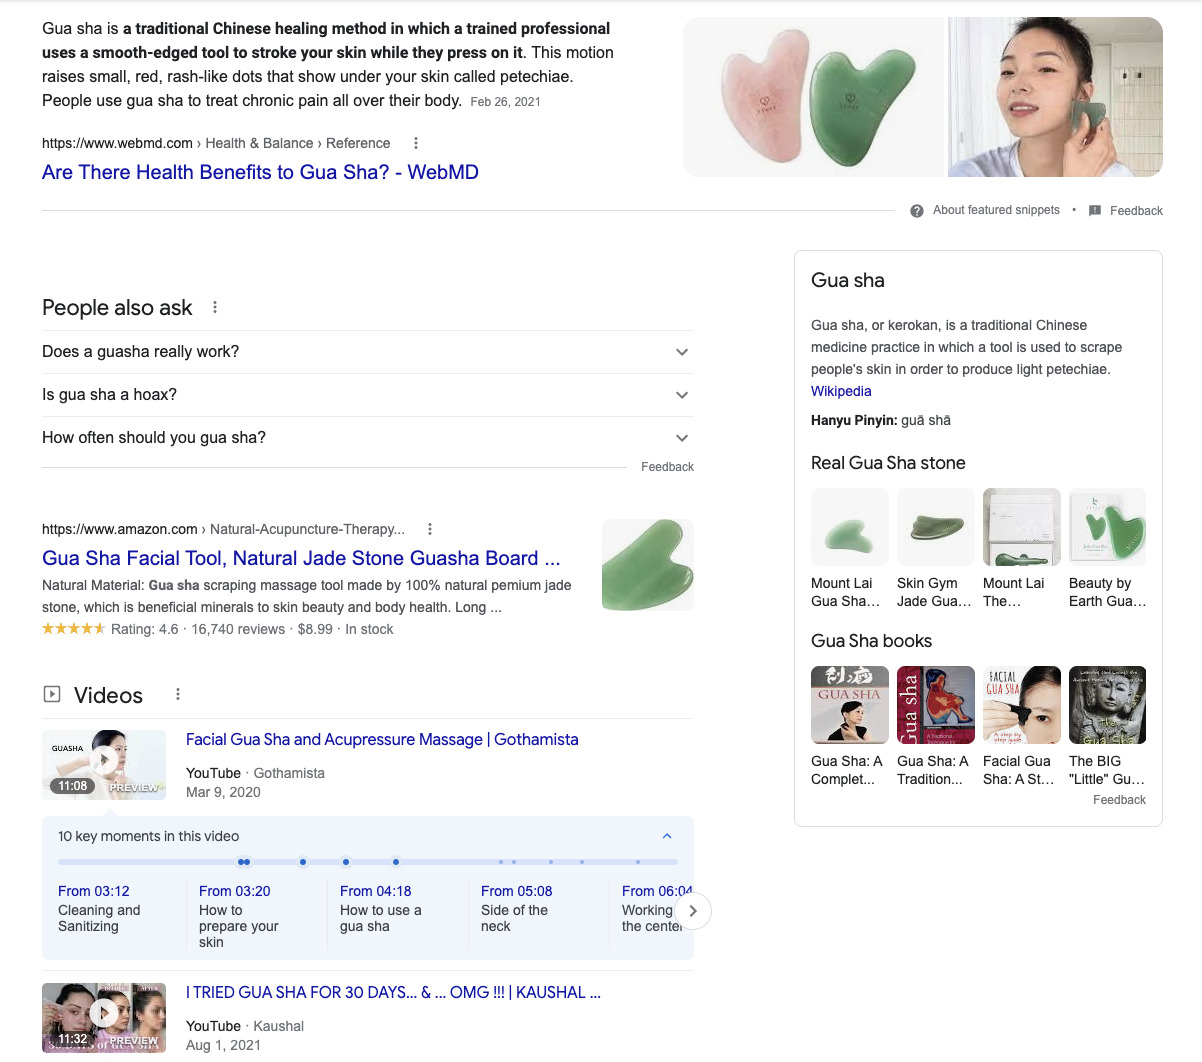Click the Videos section play icon
1202x1062 pixels.
[52, 694]
